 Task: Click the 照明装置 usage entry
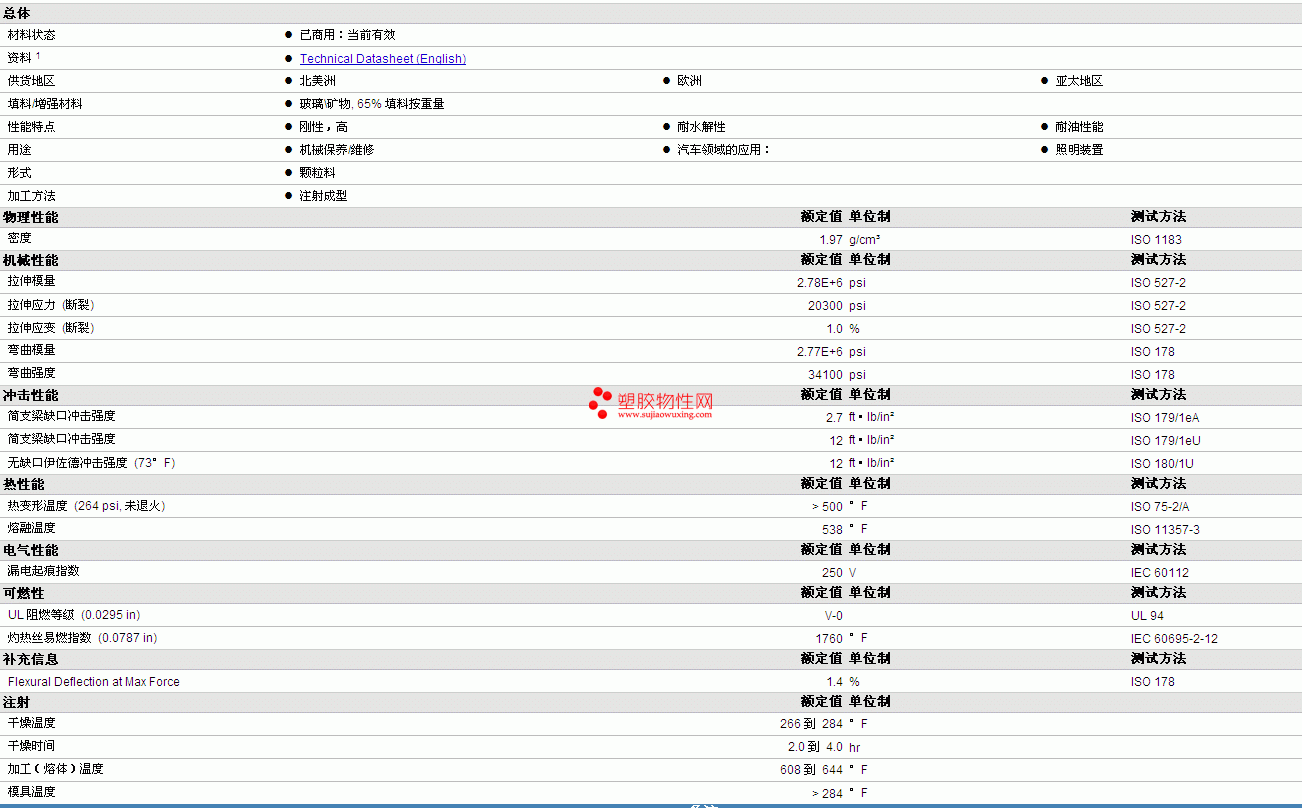pos(1079,150)
